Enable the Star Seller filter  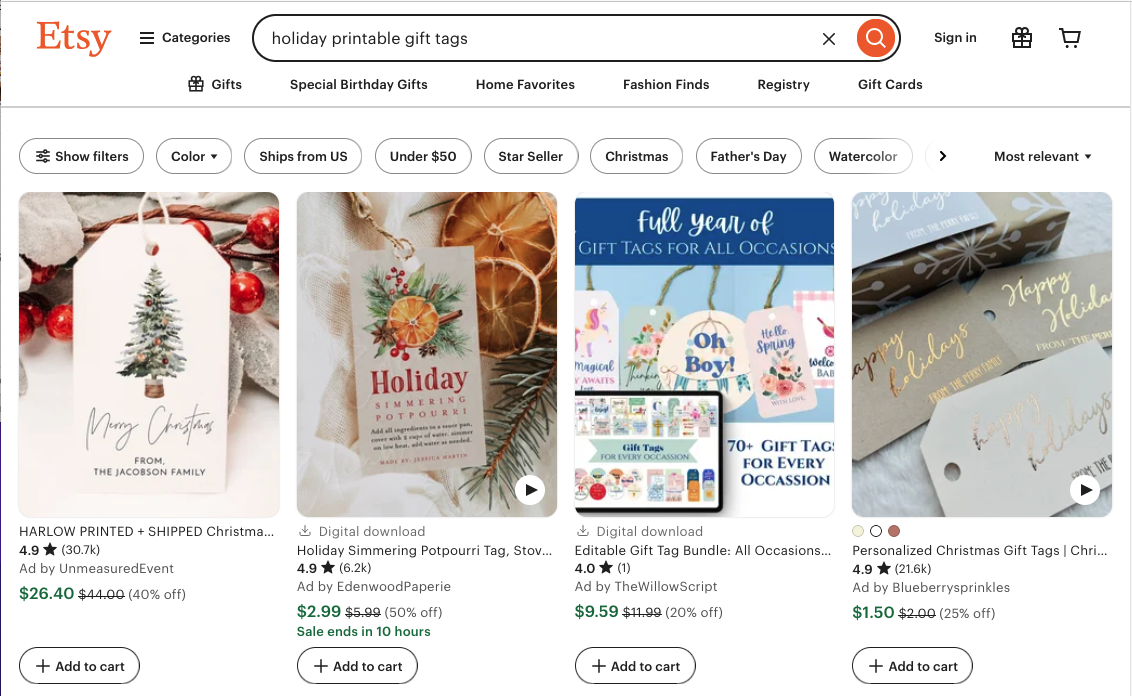tap(531, 156)
